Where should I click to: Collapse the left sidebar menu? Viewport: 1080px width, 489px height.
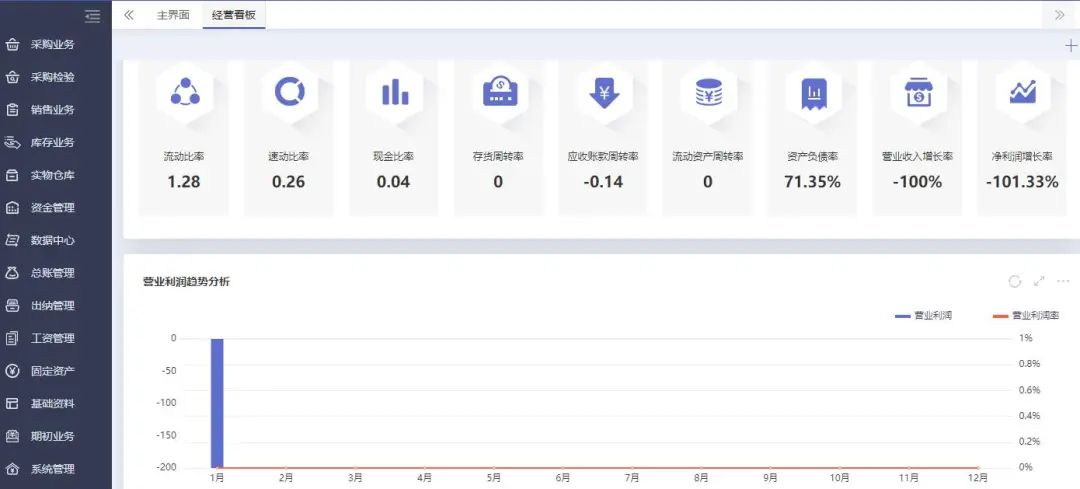click(x=93, y=15)
